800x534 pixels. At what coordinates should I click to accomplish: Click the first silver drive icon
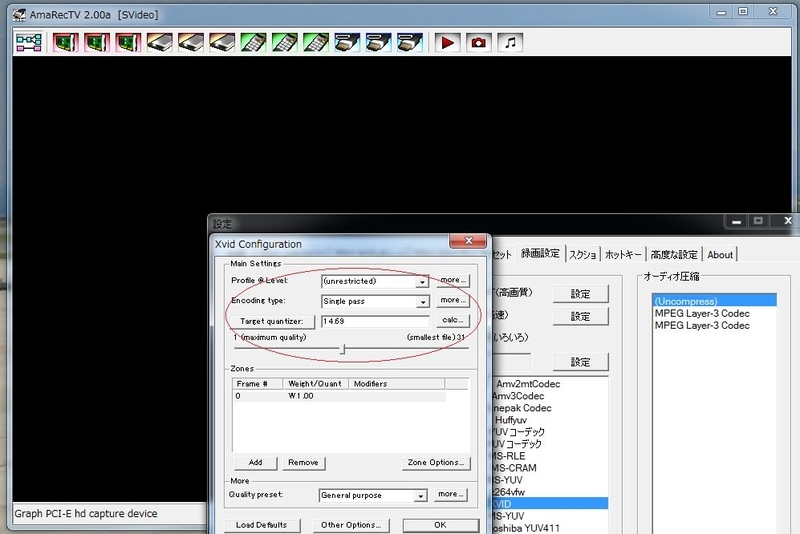coord(160,42)
